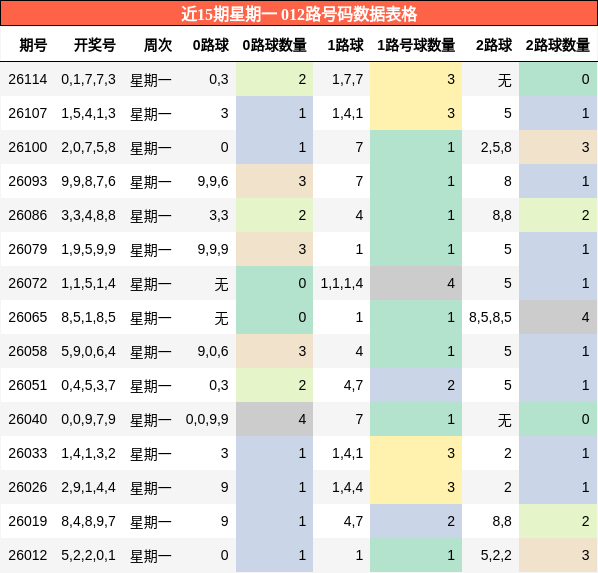Click the 1路号球数量 column header
The height and width of the screenshot is (573, 598).
(x=416, y=45)
